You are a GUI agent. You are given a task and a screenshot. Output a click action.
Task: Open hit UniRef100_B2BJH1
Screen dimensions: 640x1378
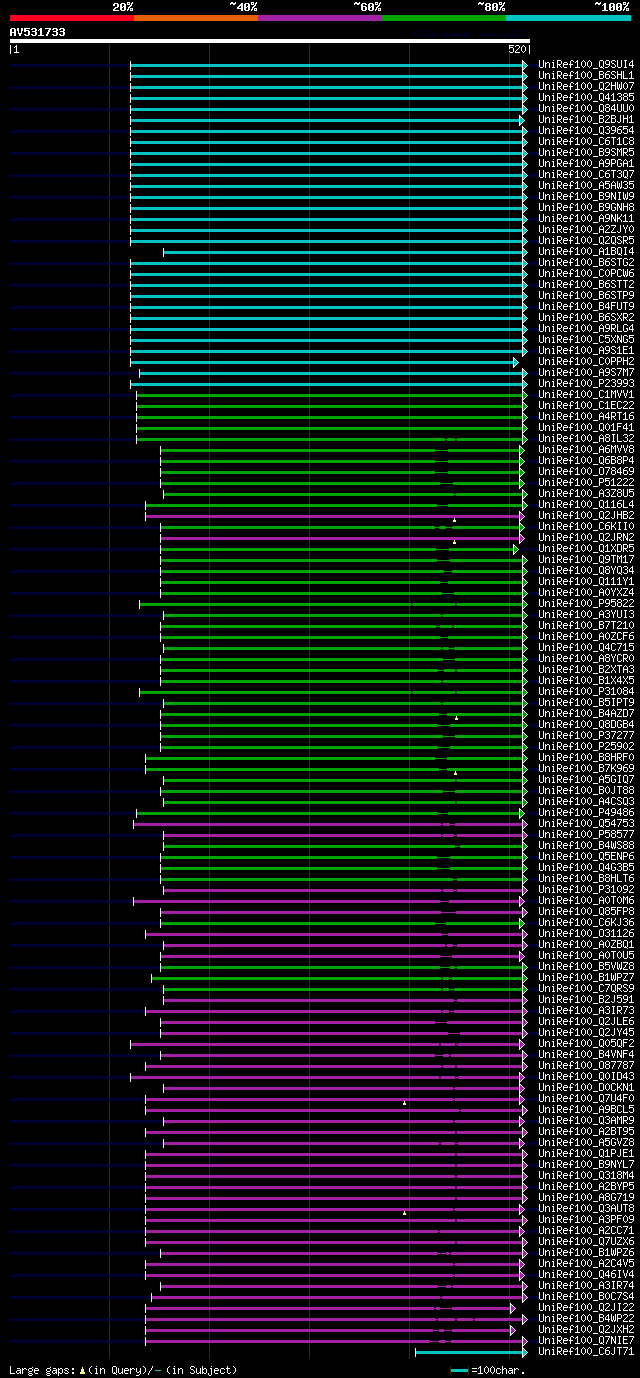pos(586,119)
